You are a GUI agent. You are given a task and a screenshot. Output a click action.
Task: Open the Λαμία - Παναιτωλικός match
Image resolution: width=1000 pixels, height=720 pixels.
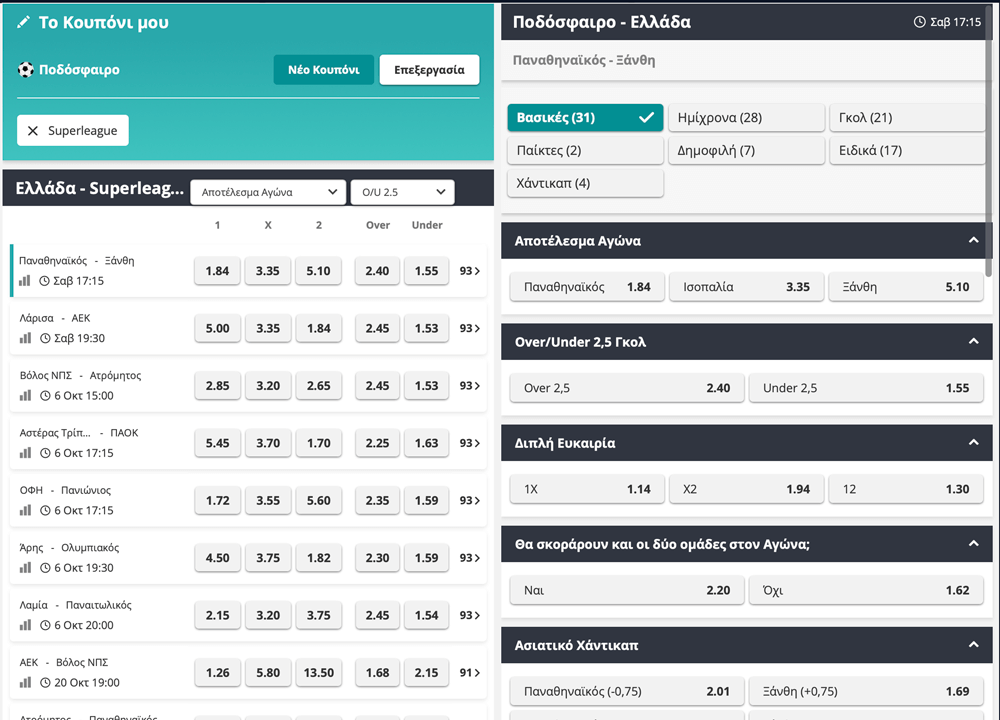(75, 605)
